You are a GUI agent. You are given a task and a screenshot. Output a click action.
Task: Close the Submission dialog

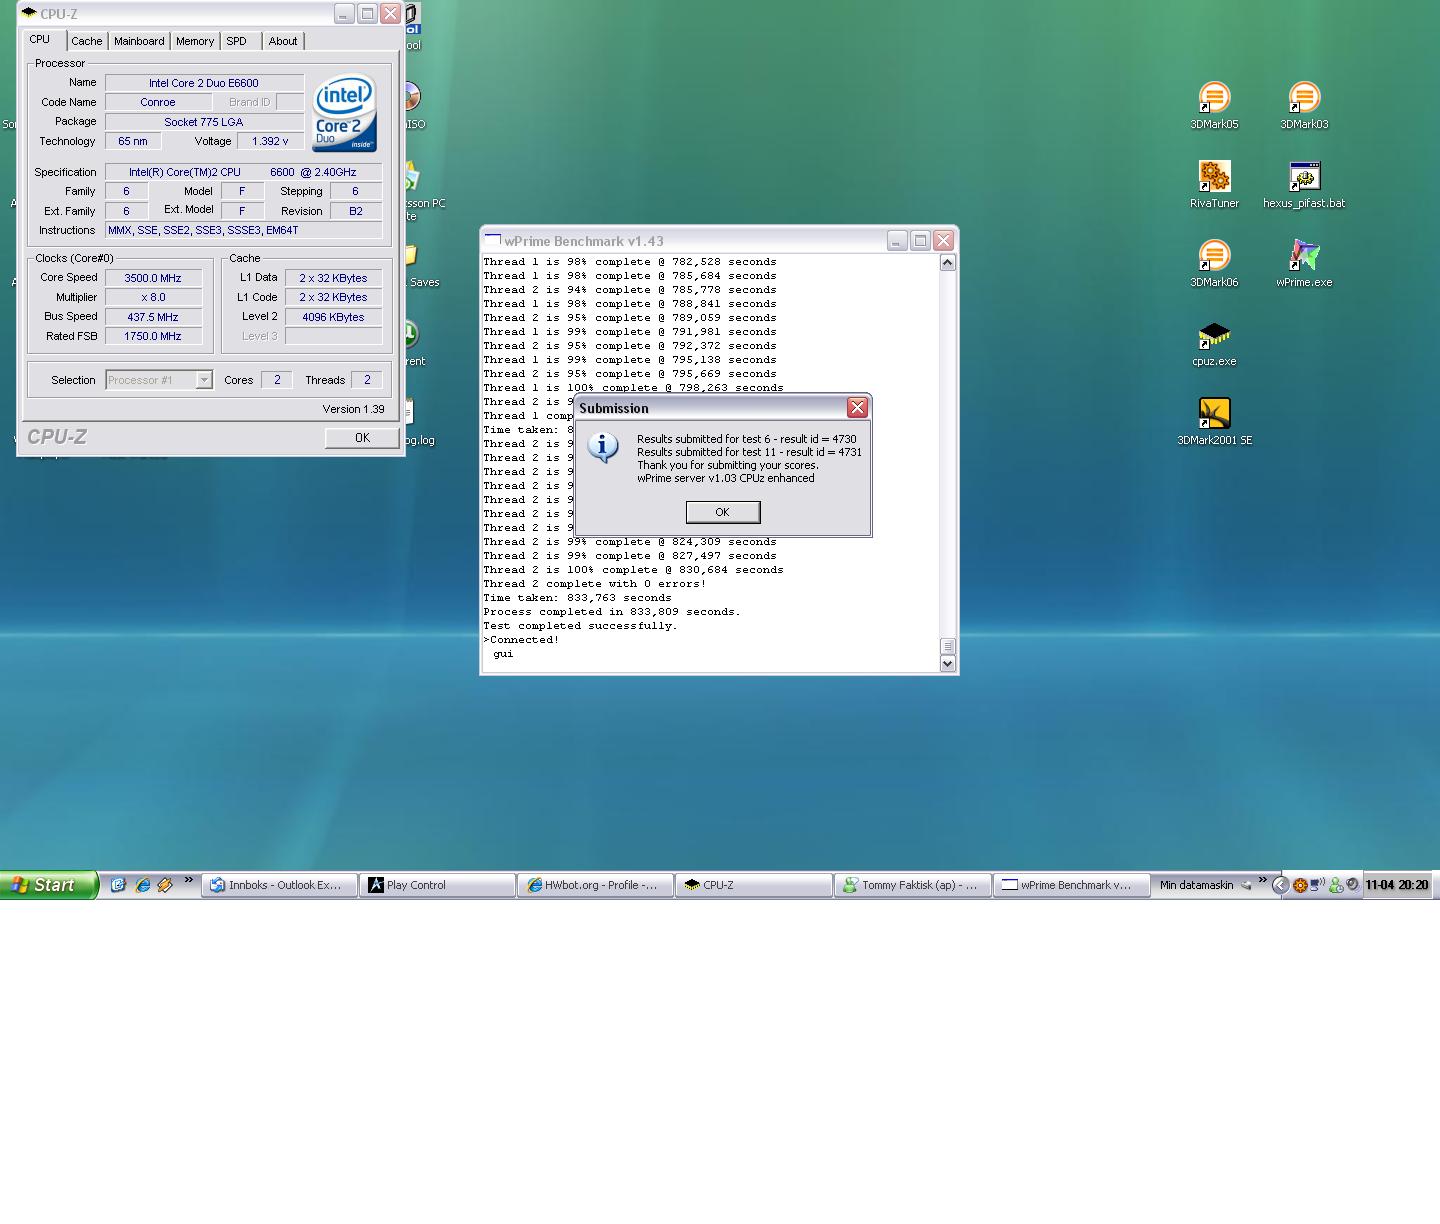(857, 408)
